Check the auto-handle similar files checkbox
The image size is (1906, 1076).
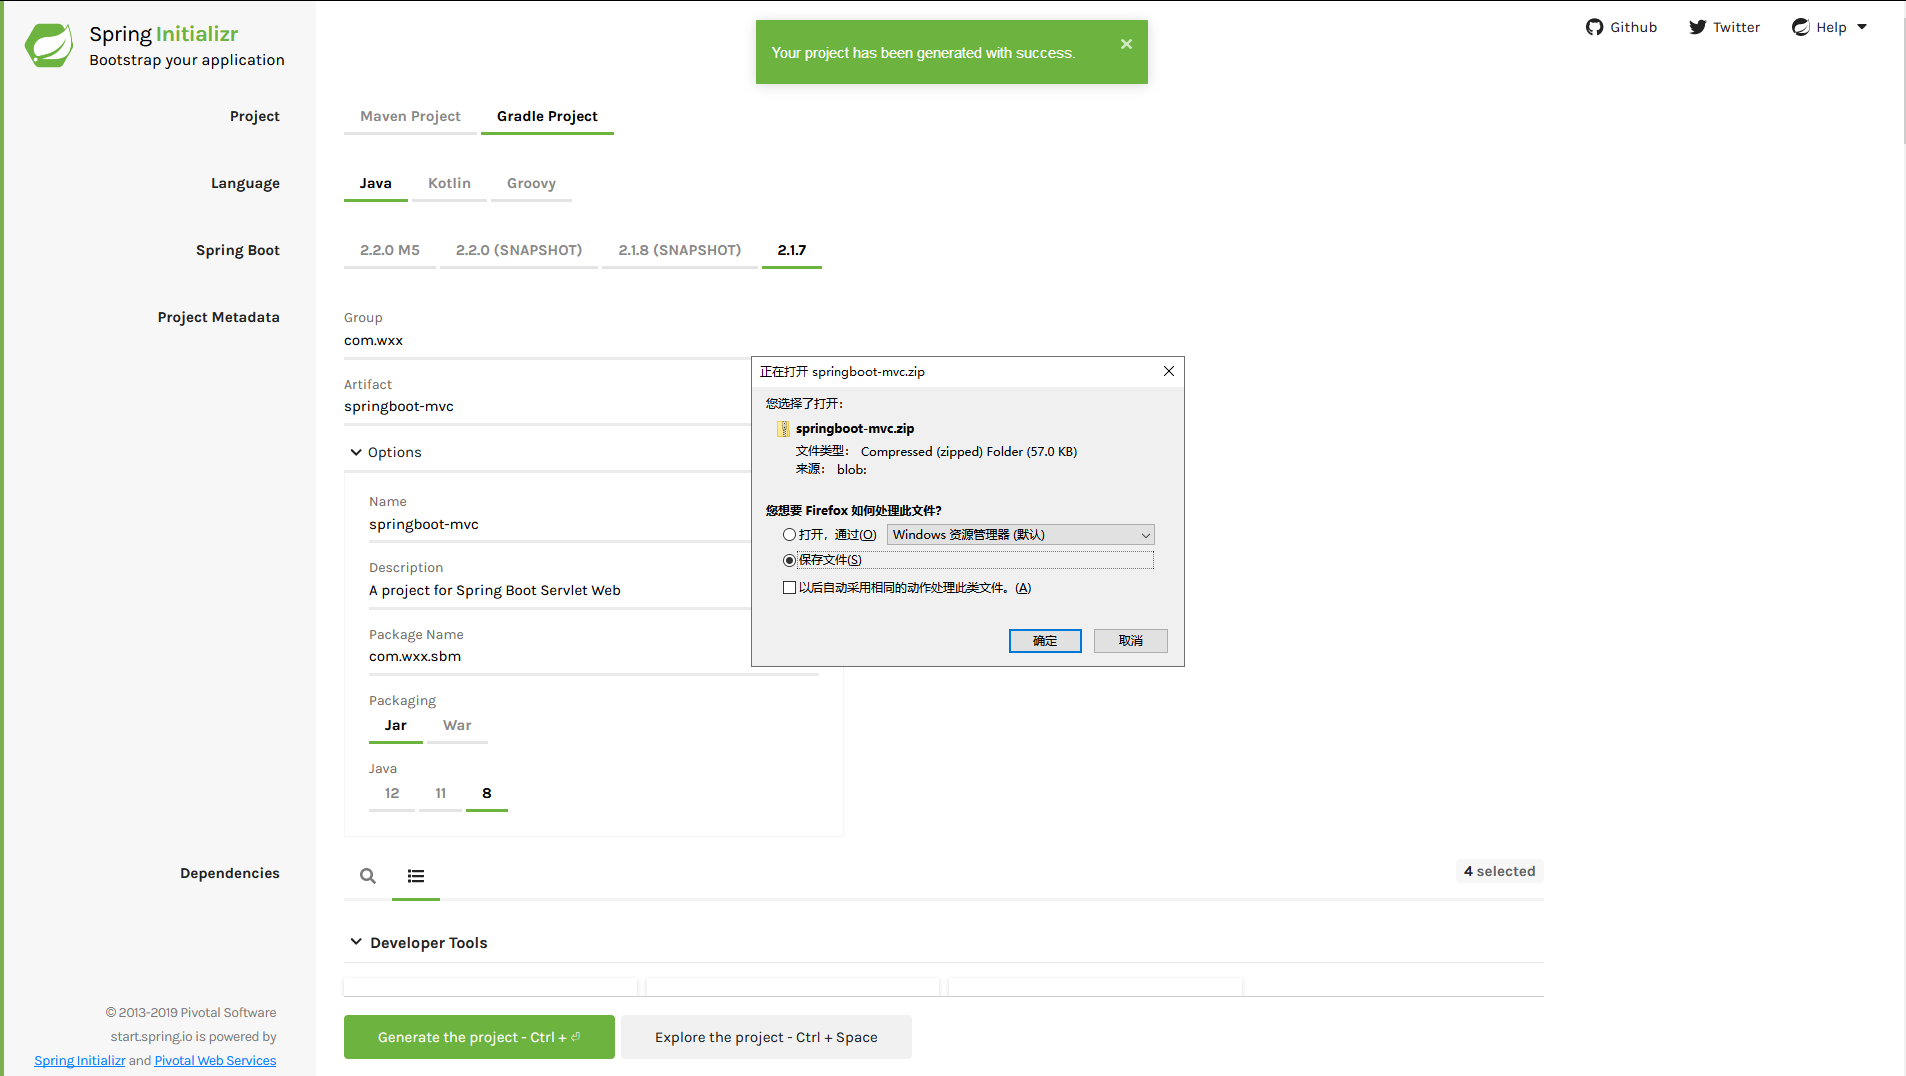[x=789, y=588]
